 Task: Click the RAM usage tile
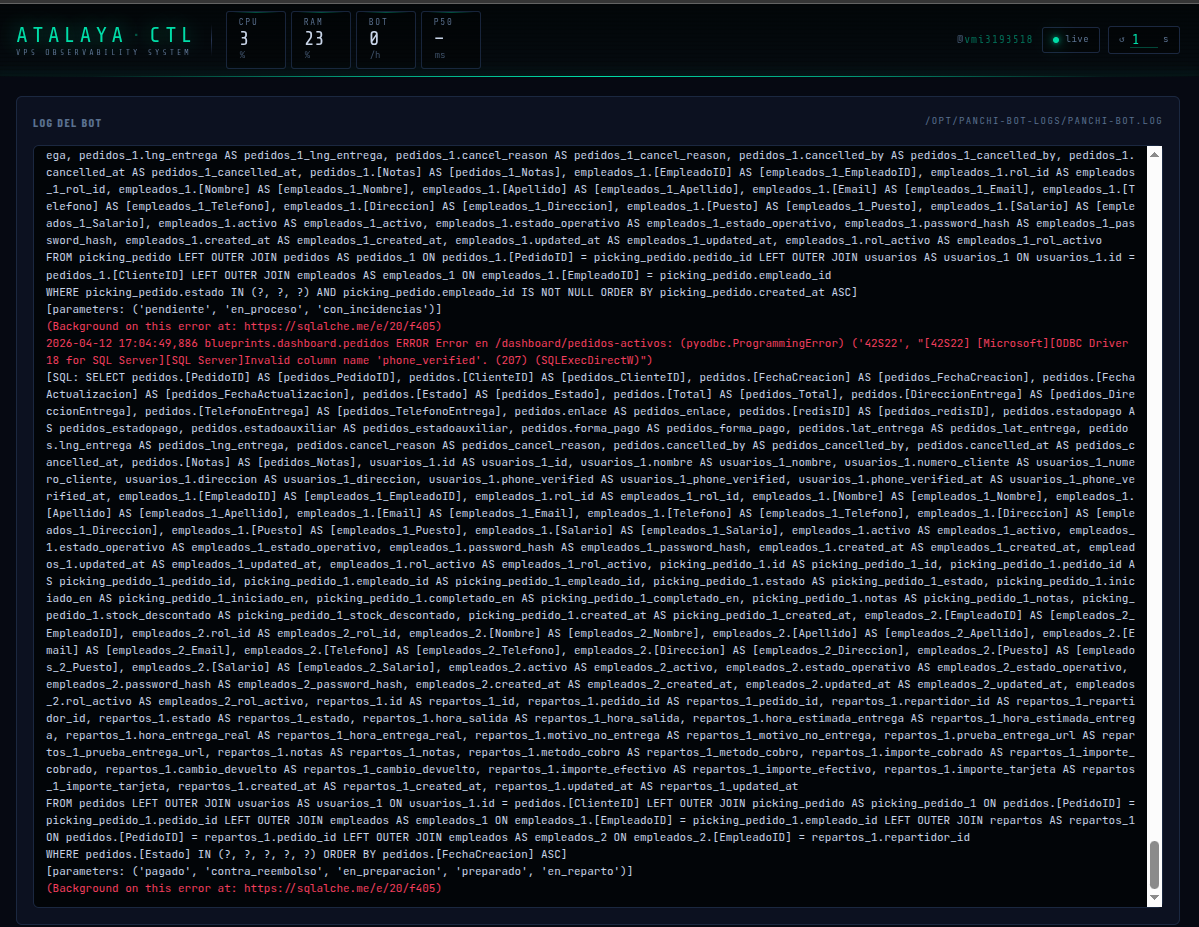(320, 40)
